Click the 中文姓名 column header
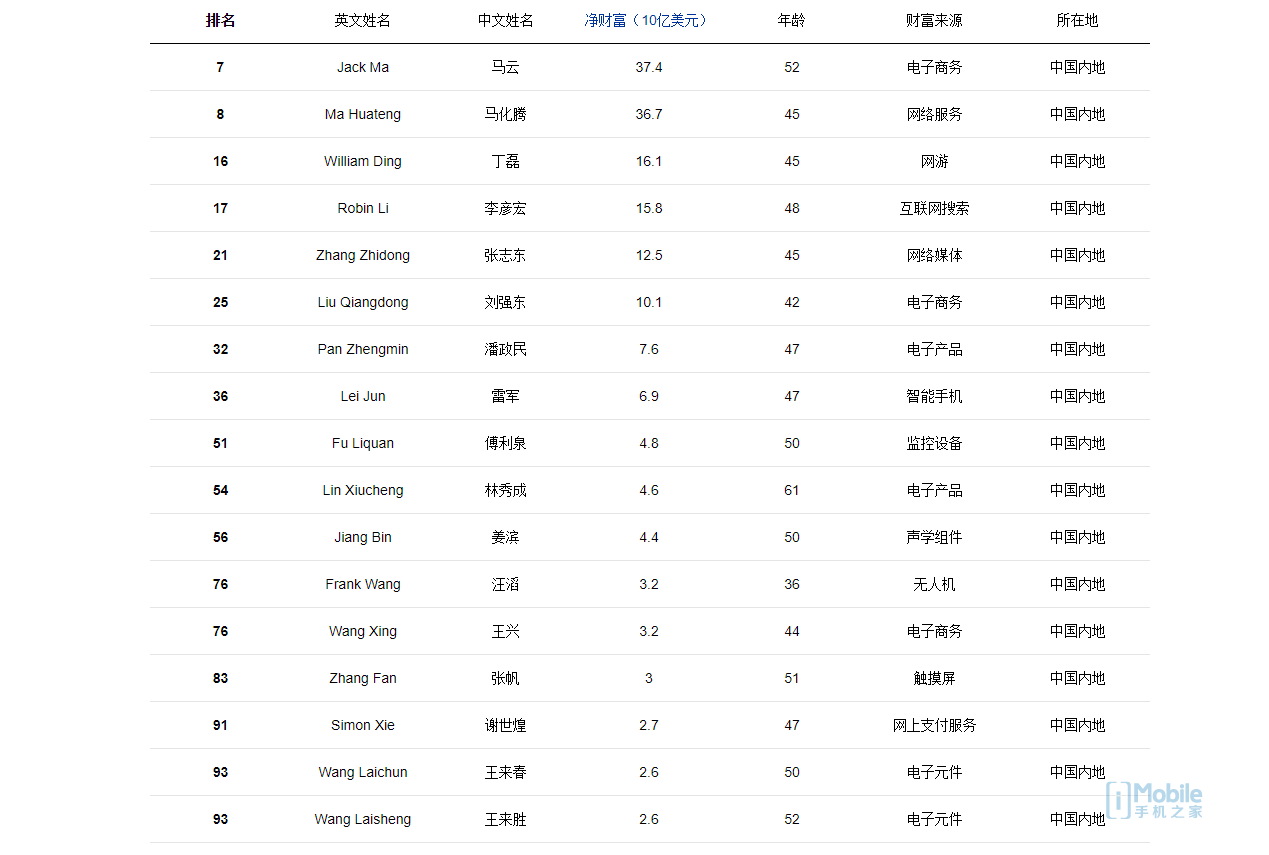1269x855 pixels. coord(506,20)
